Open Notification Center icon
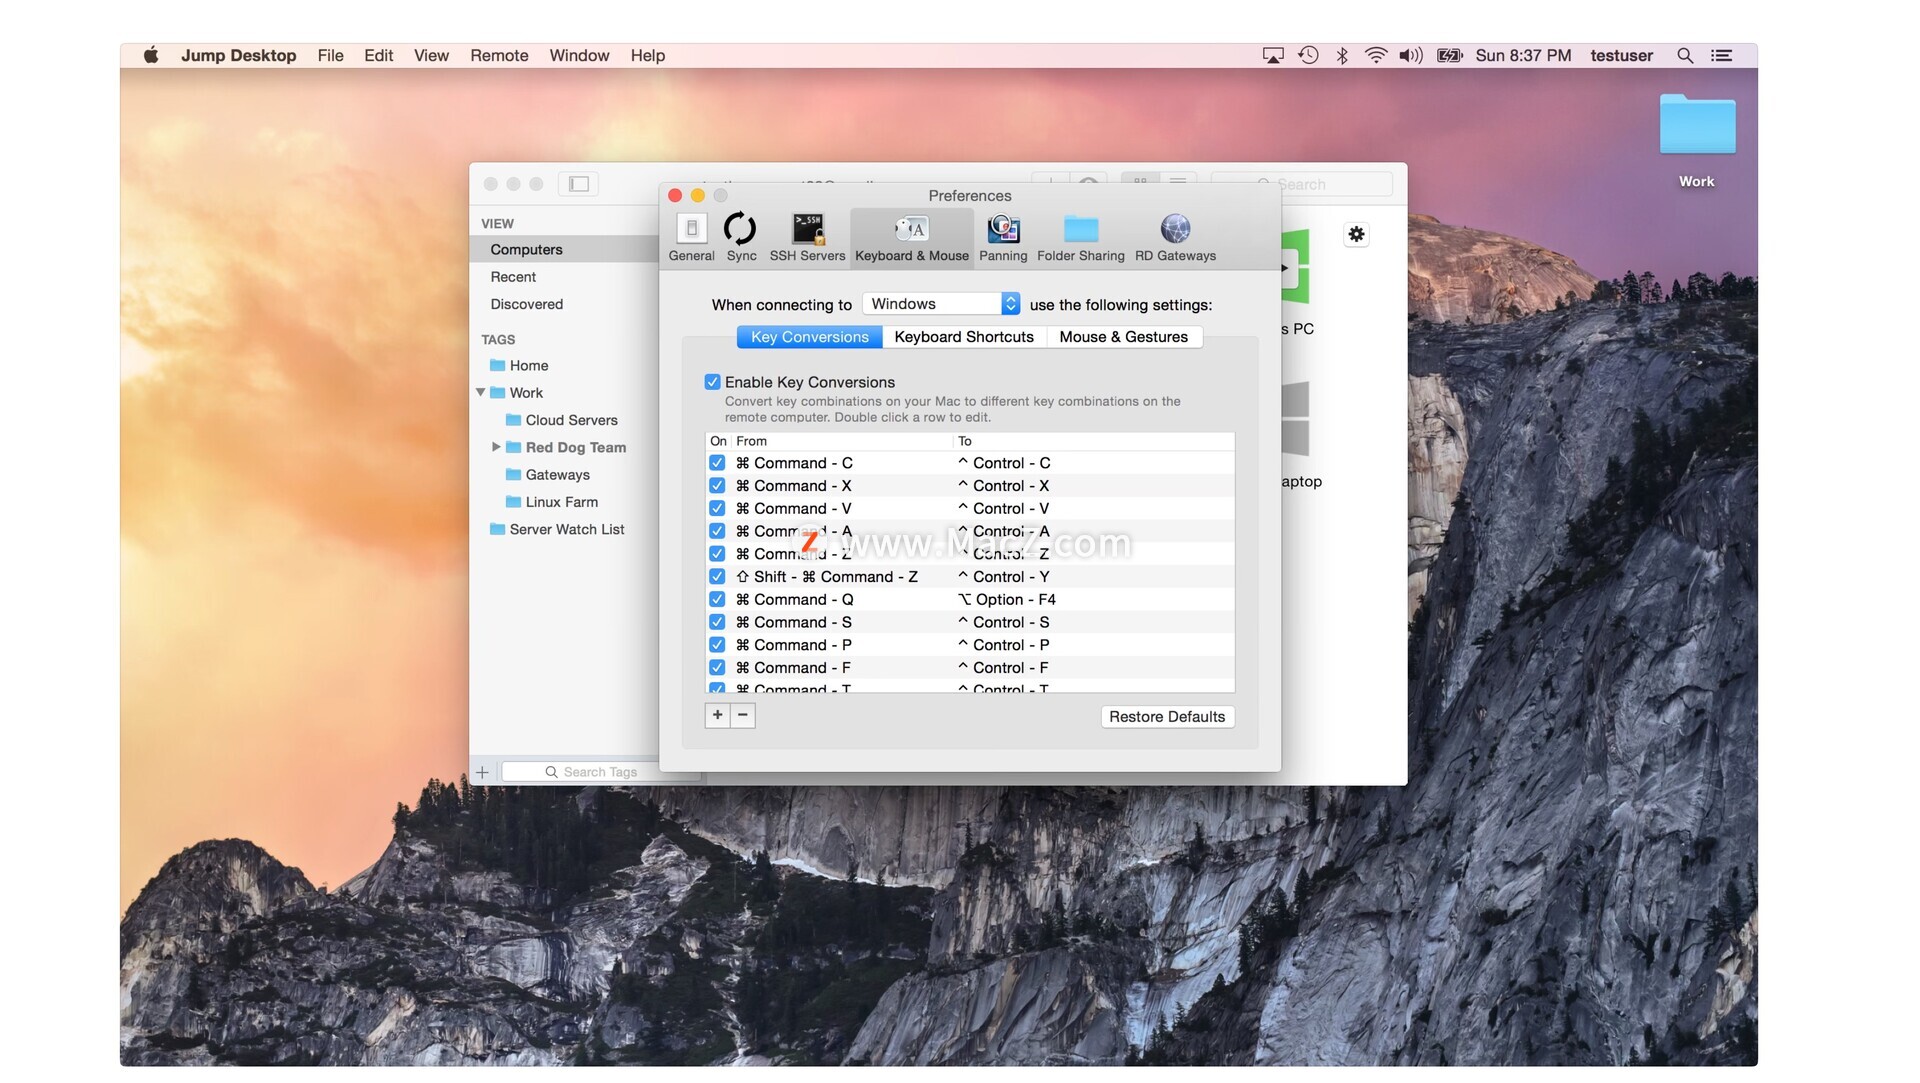1920x1083 pixels. click(1721, 56)
